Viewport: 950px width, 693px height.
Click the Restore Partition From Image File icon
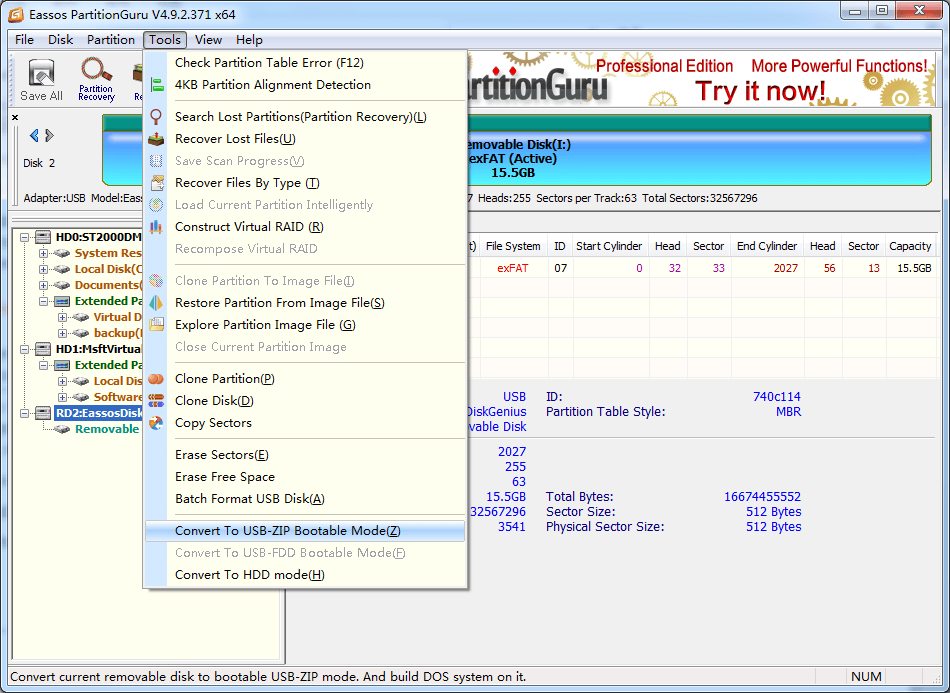click(x=156, y=302)
